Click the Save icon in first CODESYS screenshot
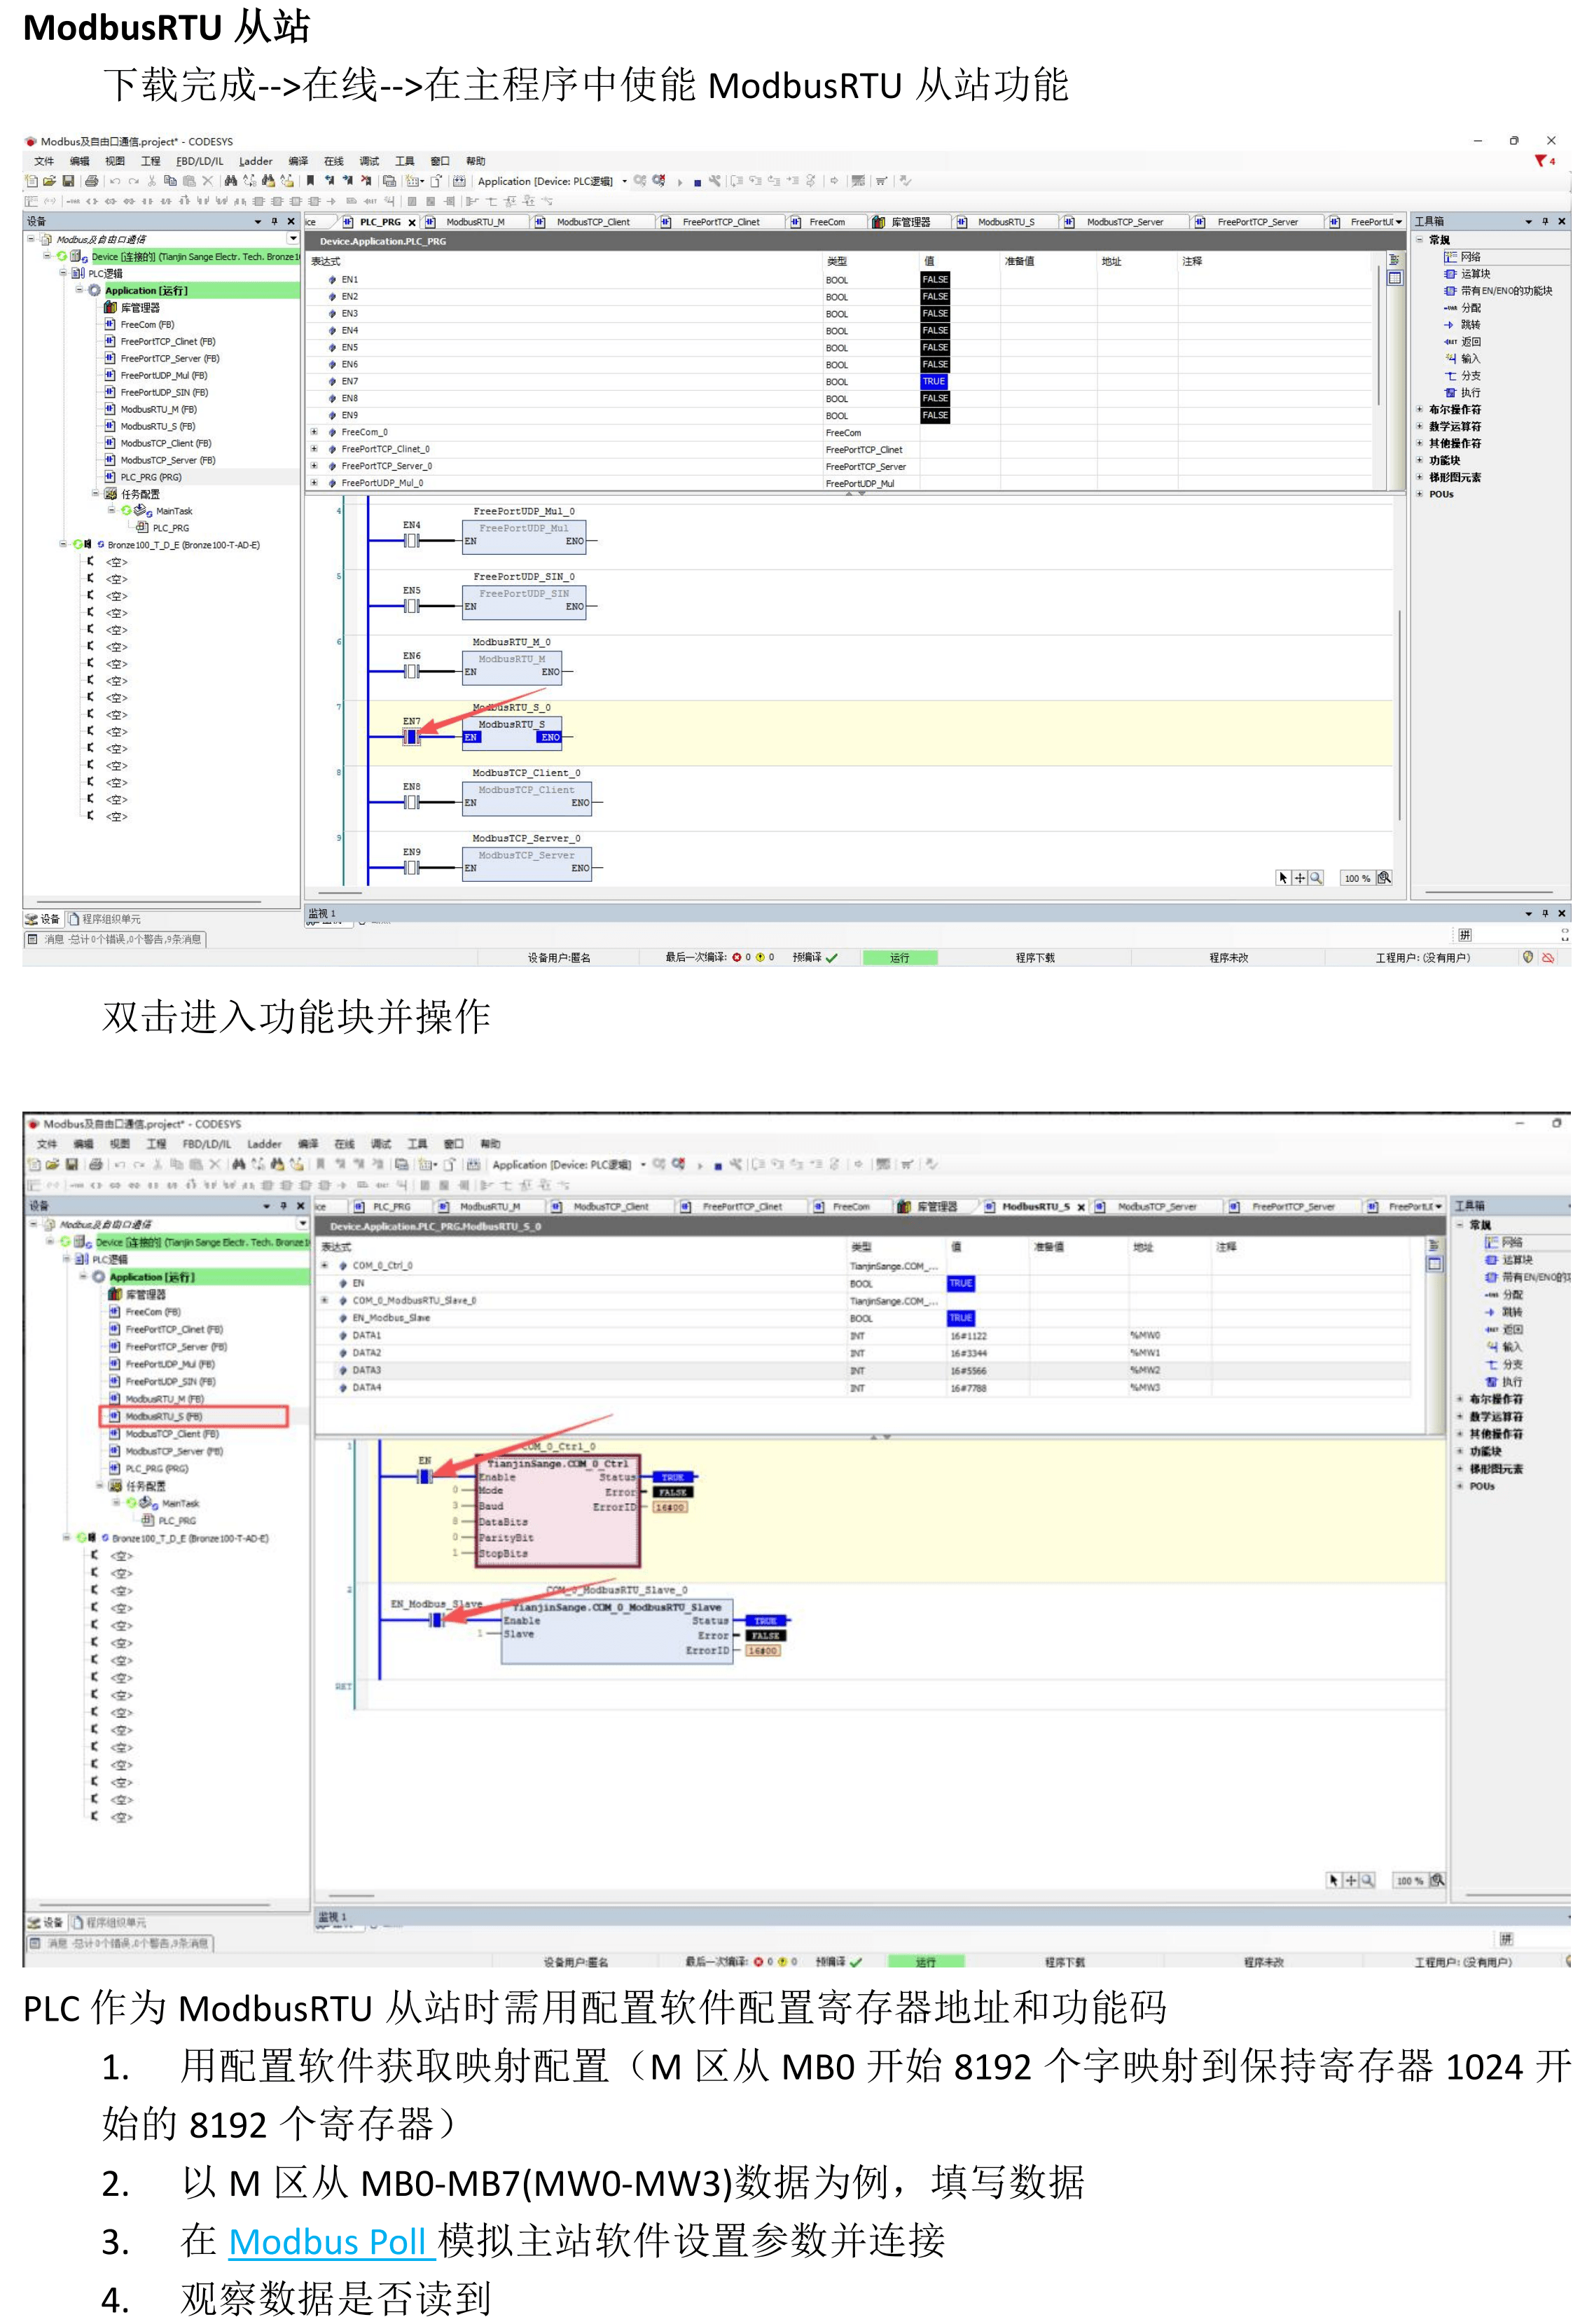Screen dimensions: 1580x2324 coord(68,181)
